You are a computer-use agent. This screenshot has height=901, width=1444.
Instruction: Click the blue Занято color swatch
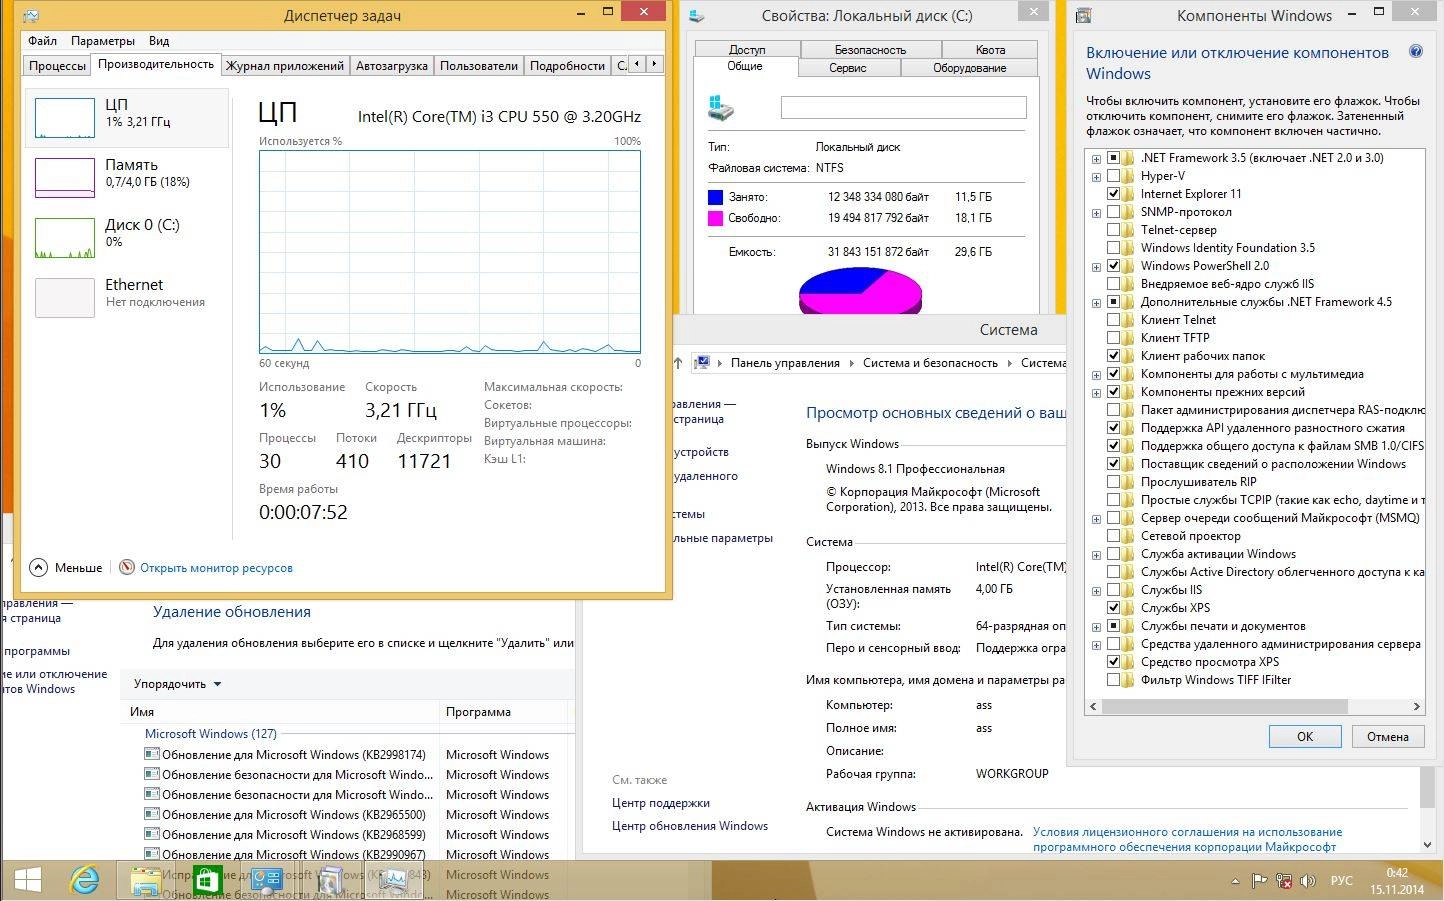pyautogui.click(x=715, y=197)
